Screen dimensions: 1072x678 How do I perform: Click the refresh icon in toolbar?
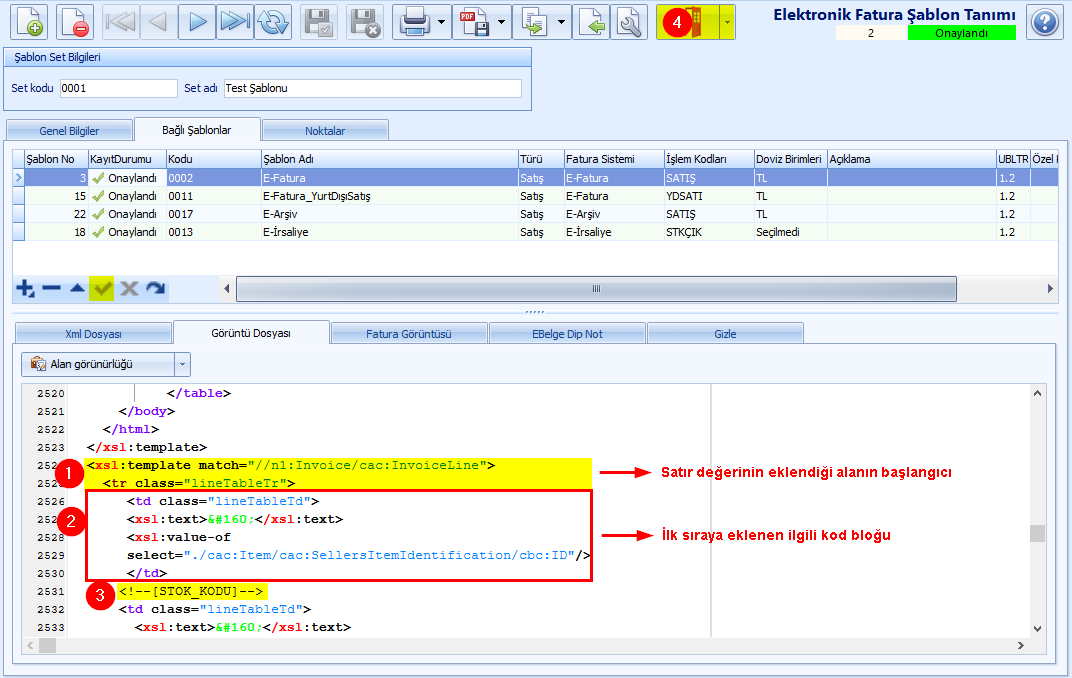273,22
